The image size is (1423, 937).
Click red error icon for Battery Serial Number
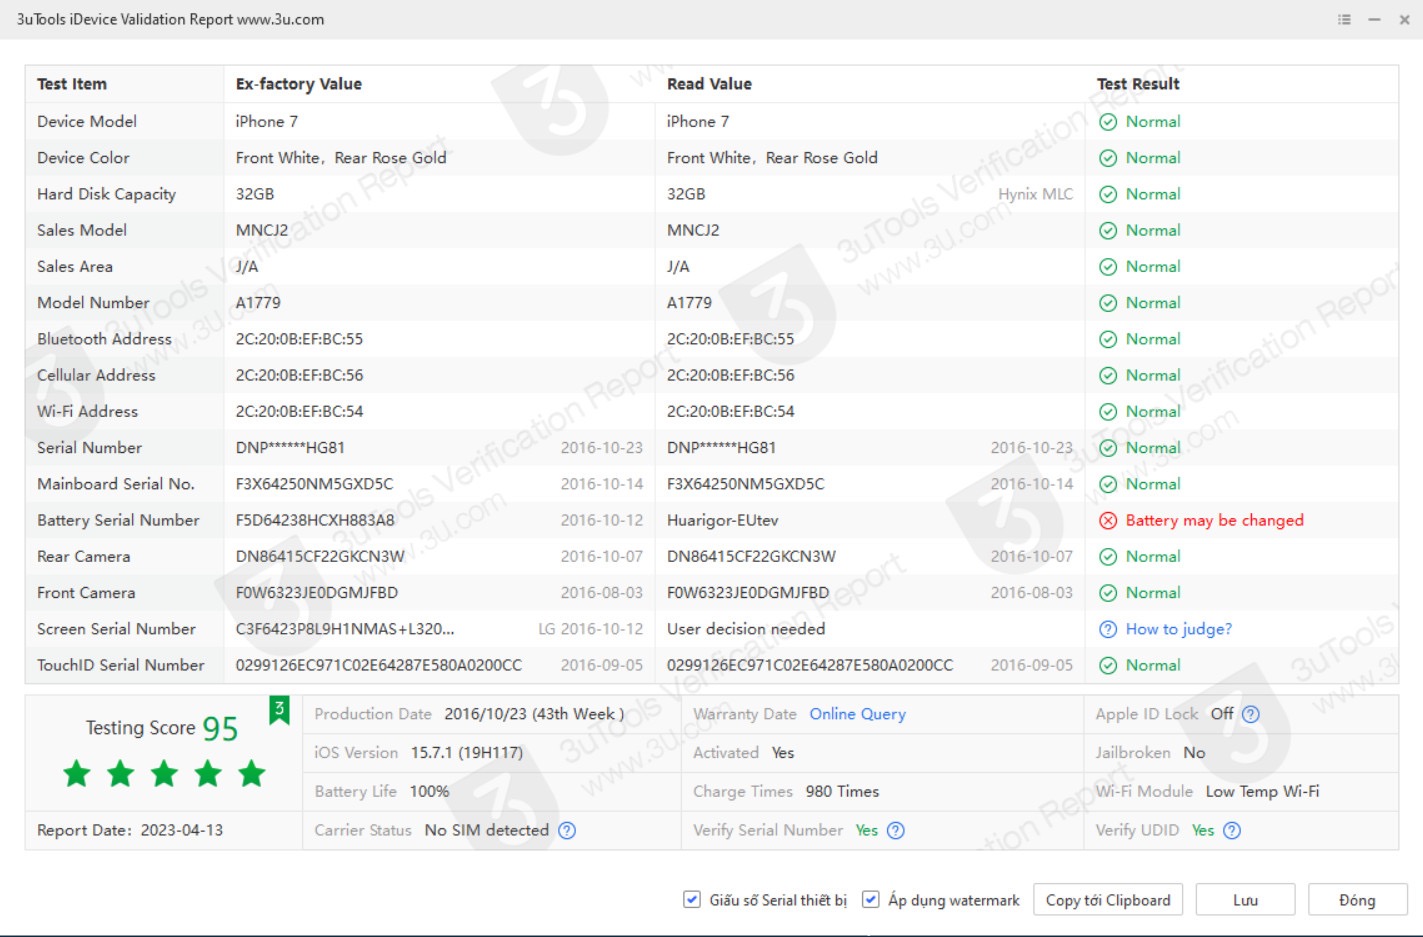coord(1108,521)
